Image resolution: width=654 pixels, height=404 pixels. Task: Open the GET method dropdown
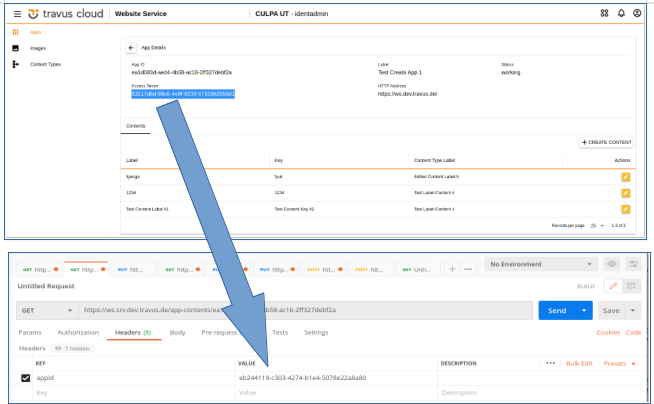[47, 310]
